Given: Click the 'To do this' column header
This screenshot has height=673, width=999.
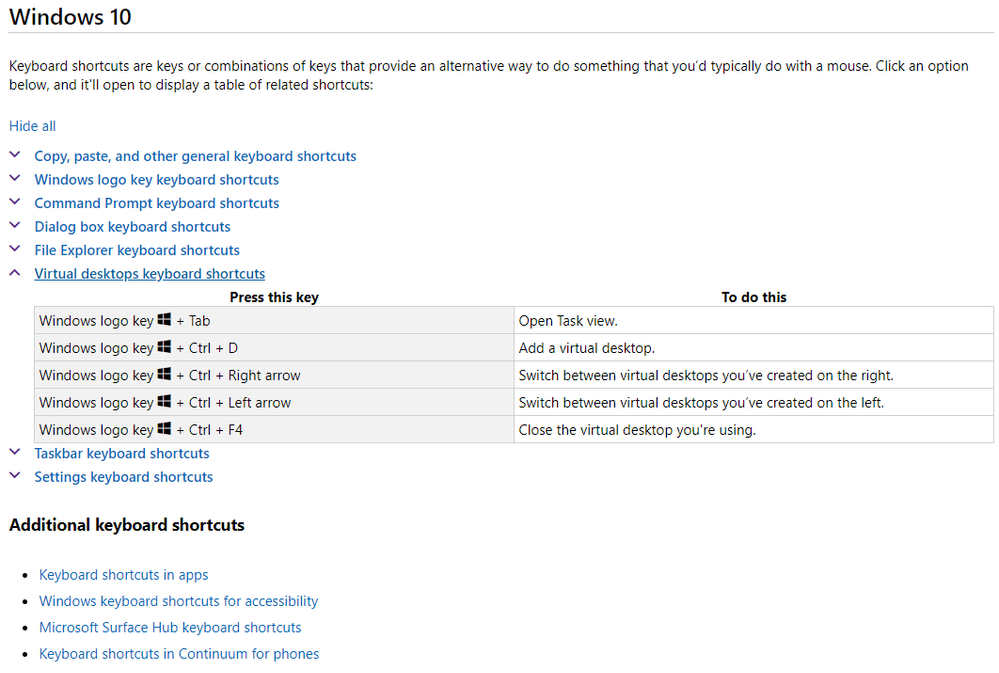Looking at the screenshot, I should (x=754, y=297).
